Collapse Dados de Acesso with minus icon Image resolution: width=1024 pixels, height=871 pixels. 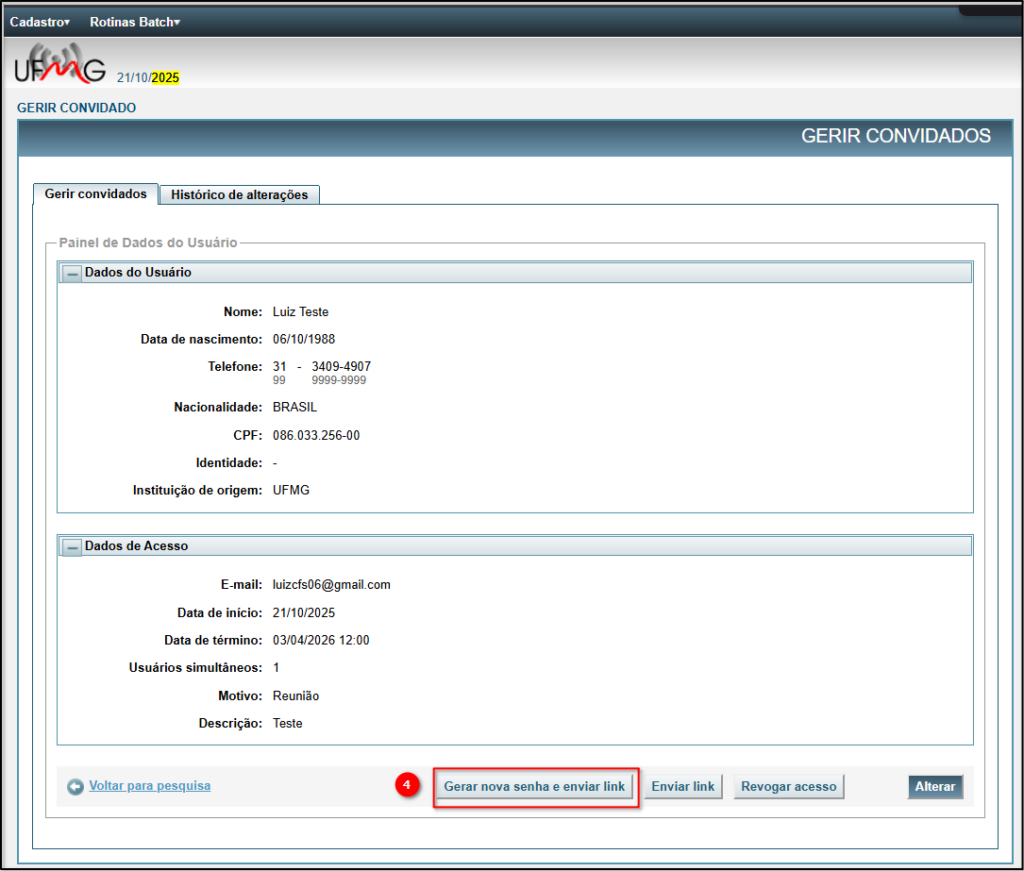tap(73, 547)
